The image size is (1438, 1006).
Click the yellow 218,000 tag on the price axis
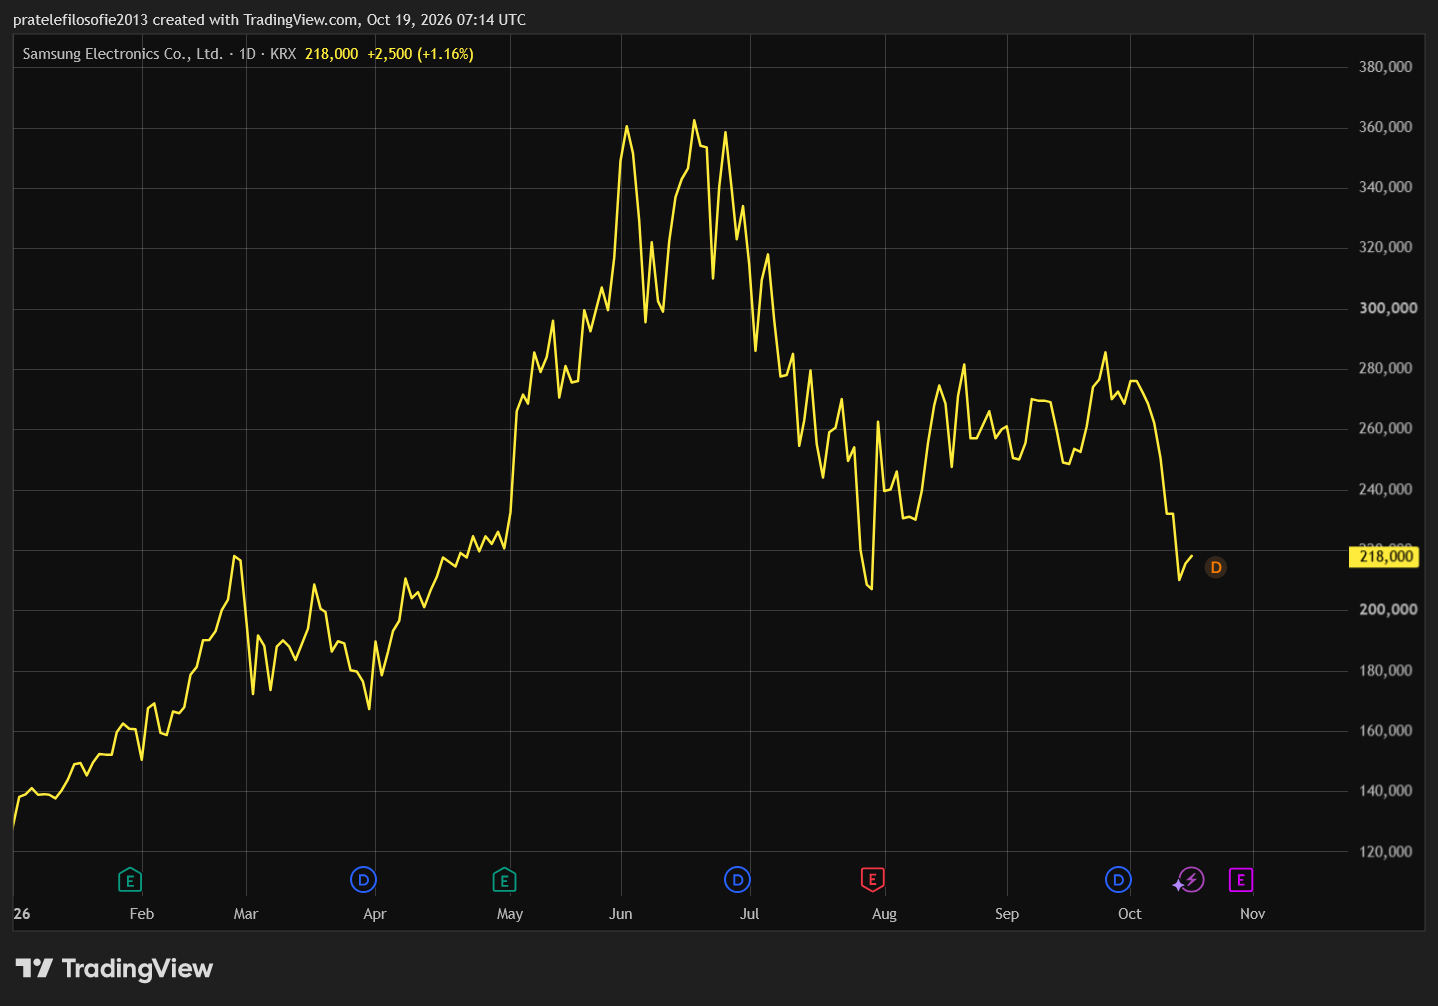(1384, 556)
